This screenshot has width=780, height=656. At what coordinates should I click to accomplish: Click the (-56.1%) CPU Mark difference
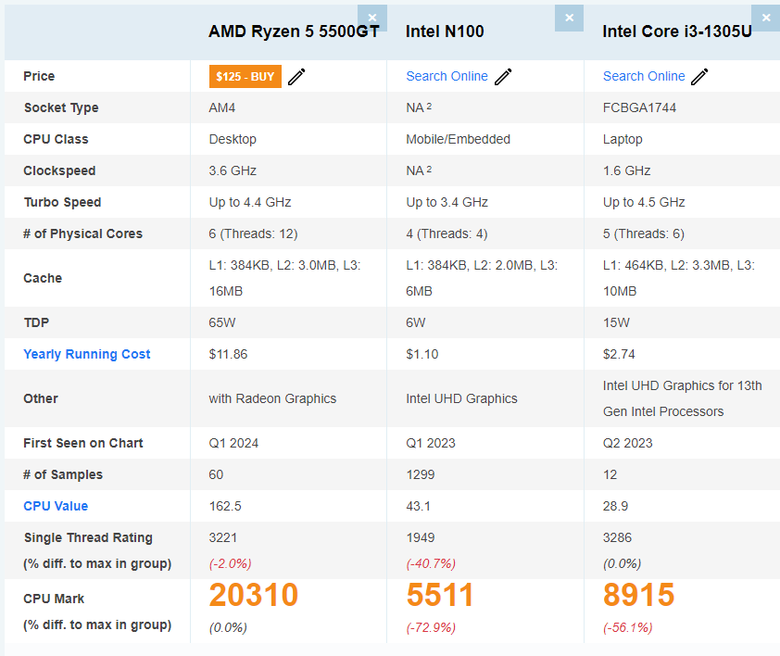(x=628, y=628)
